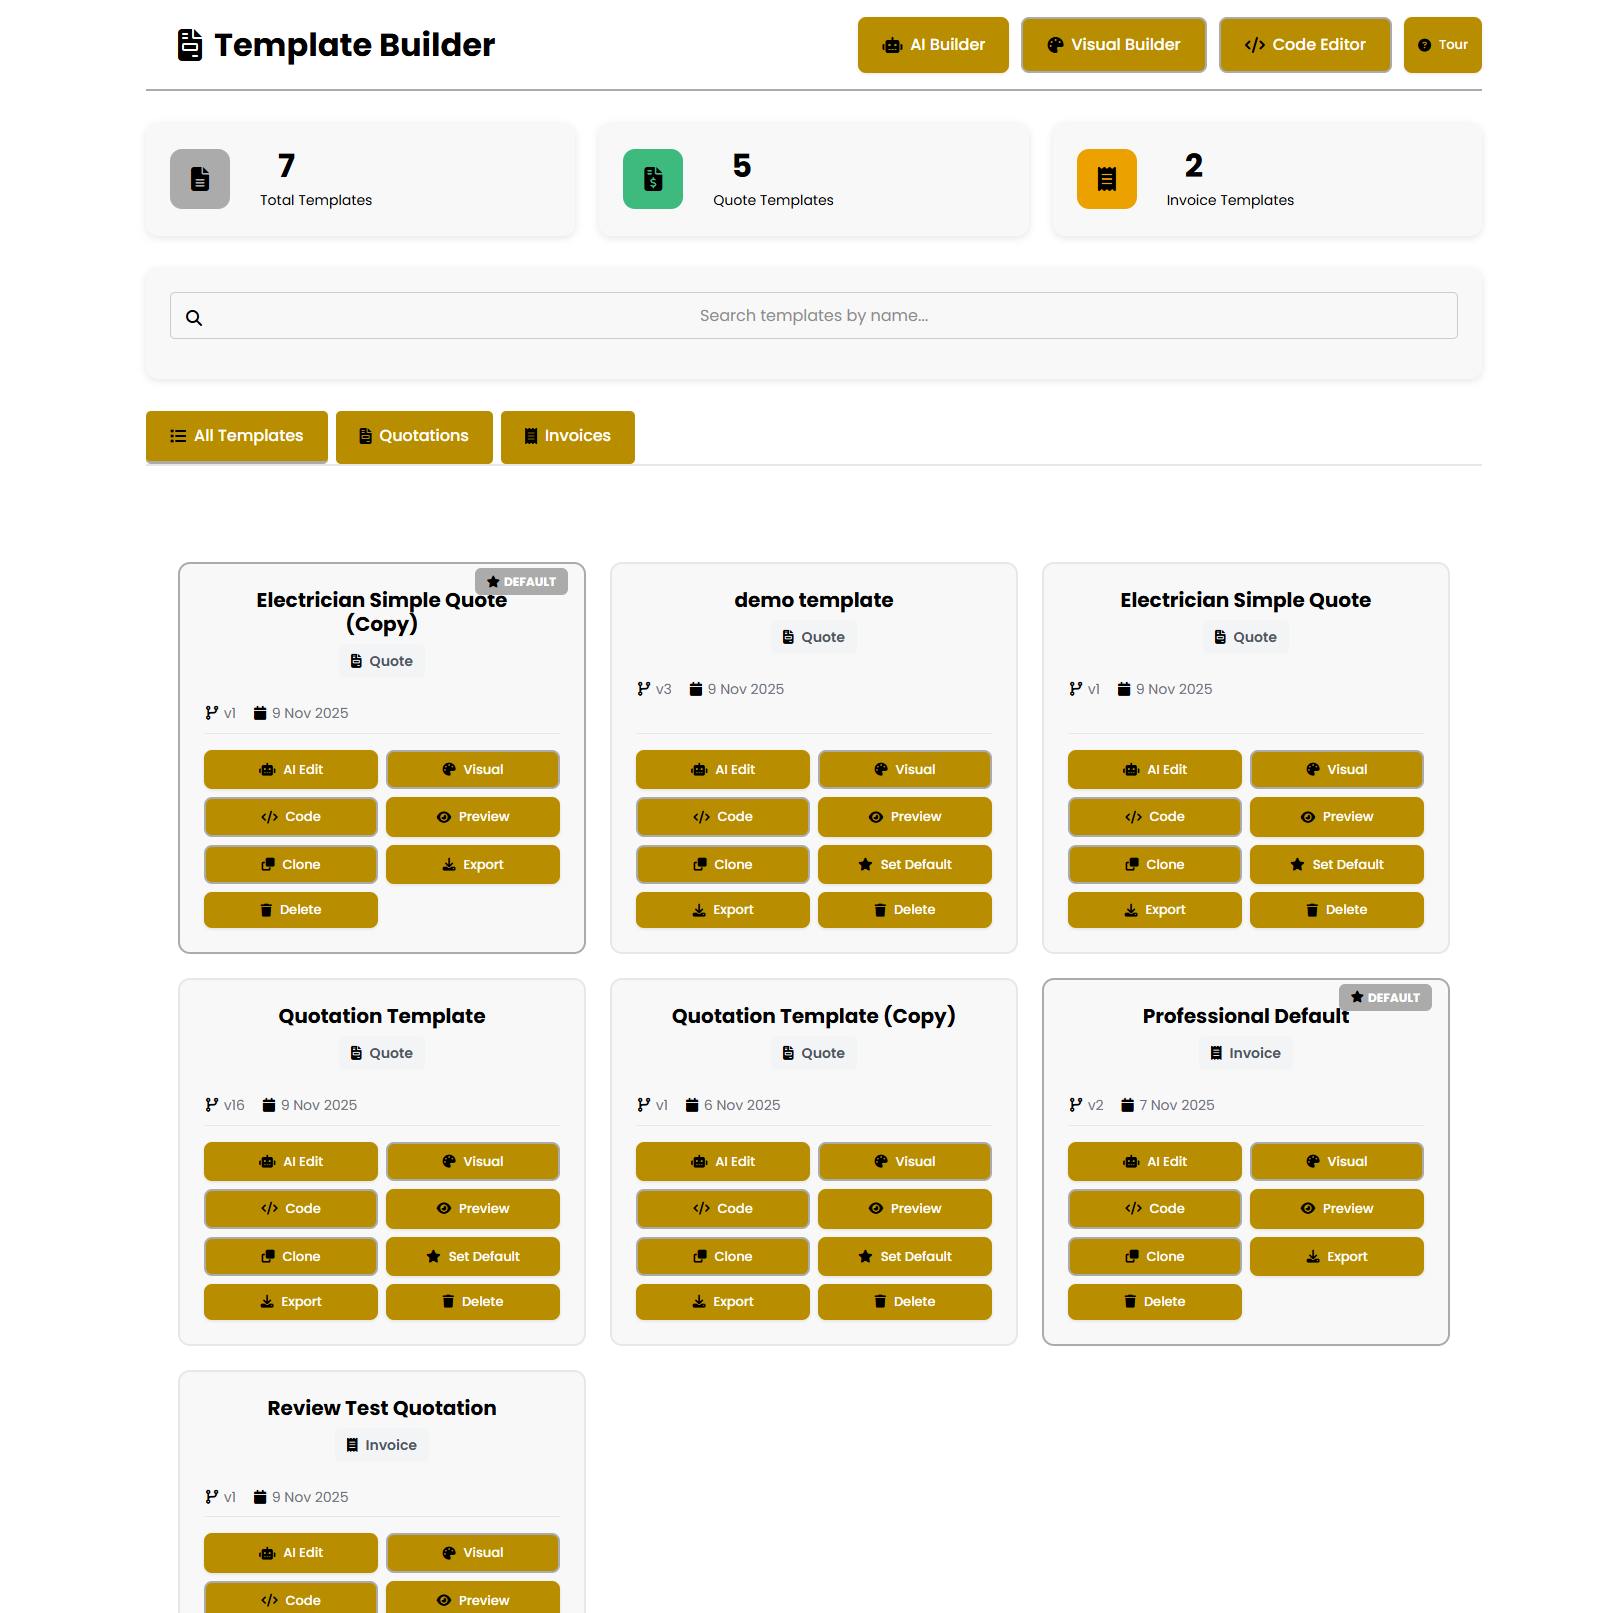The width and height of the screenshot is (1616, 1613).
Task: Set 'Electrician Simple Quote' as default
Action: tap(1336, 864)
